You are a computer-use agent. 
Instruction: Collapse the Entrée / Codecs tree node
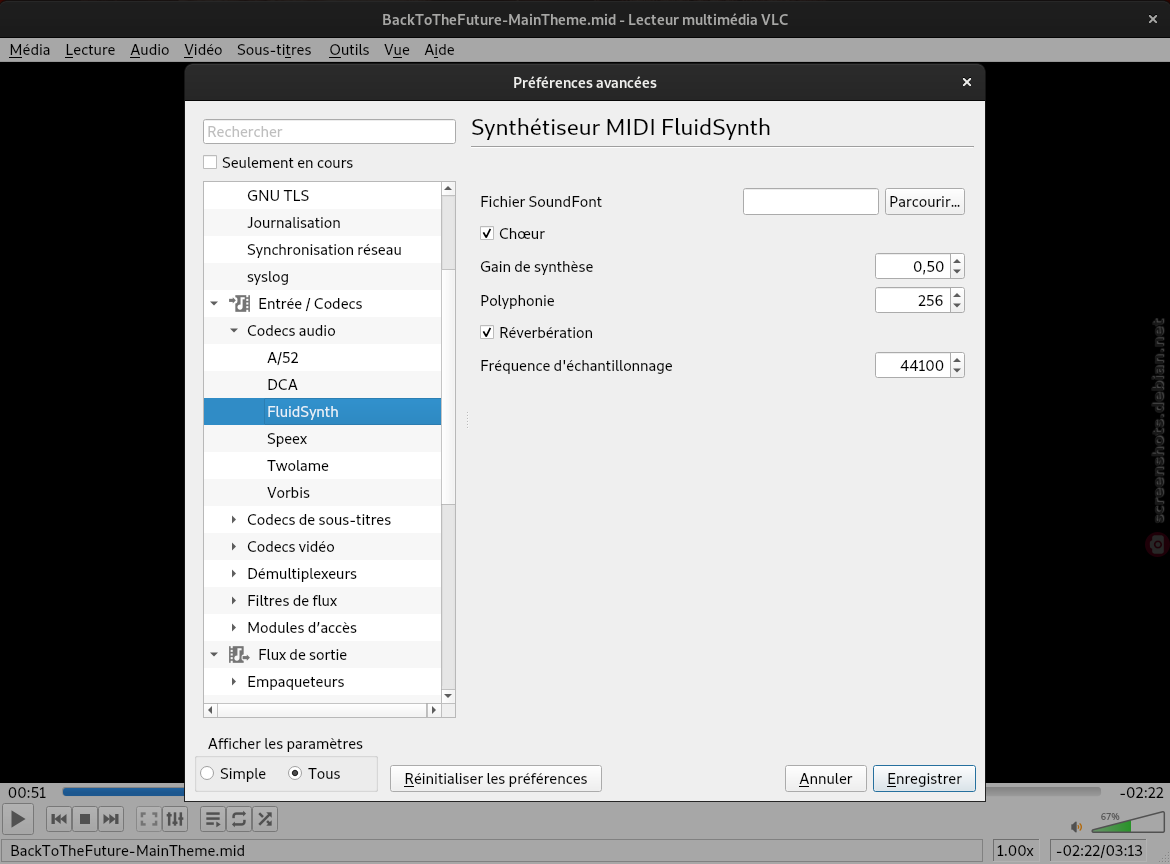coord(214,304)
